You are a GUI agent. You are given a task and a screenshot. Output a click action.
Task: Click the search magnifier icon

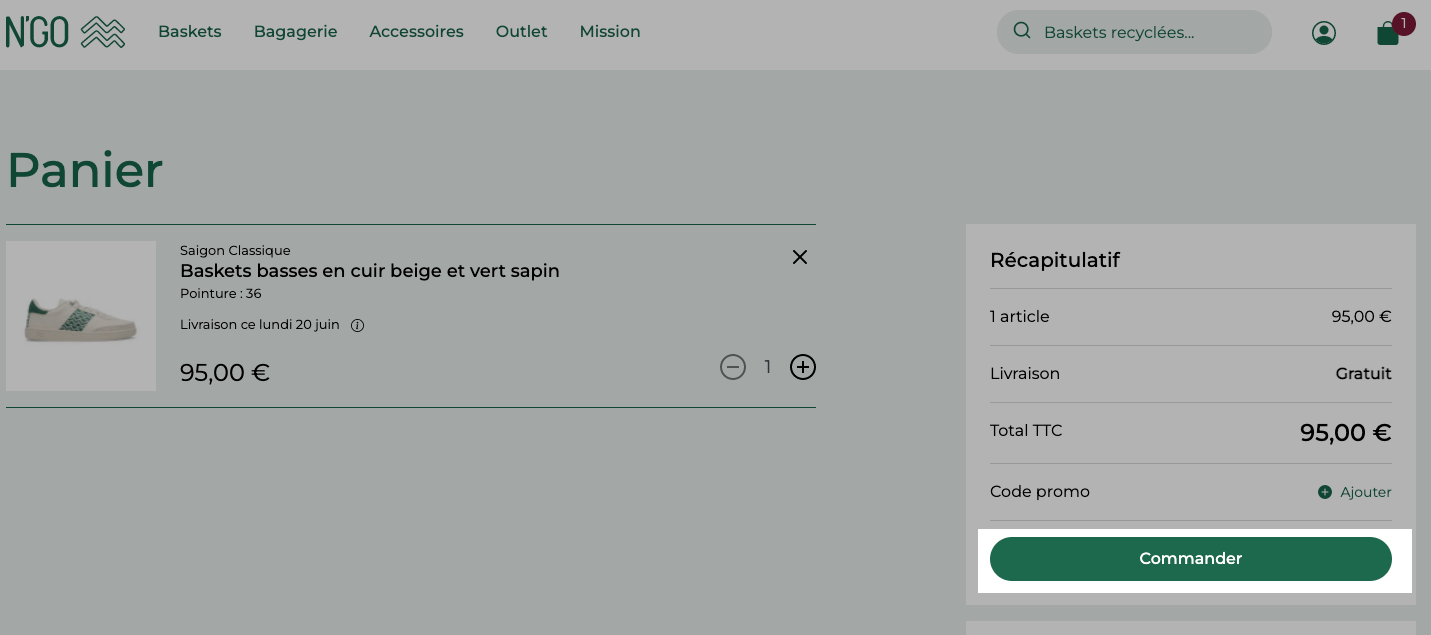tap(1021, 31)
